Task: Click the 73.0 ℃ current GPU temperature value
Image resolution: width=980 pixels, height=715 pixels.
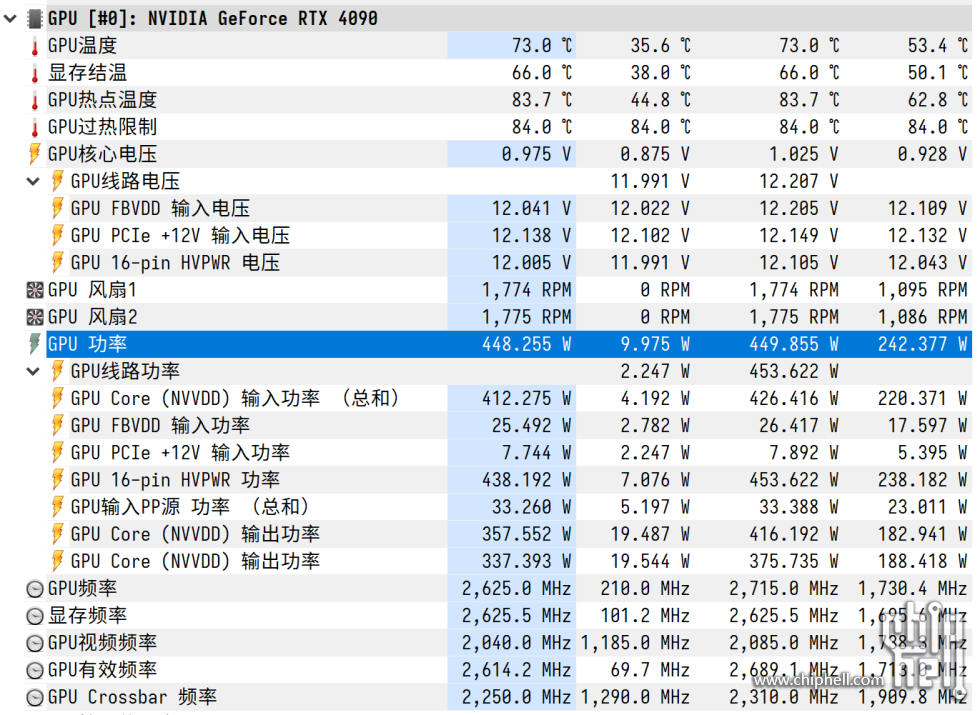Action: 542,46
